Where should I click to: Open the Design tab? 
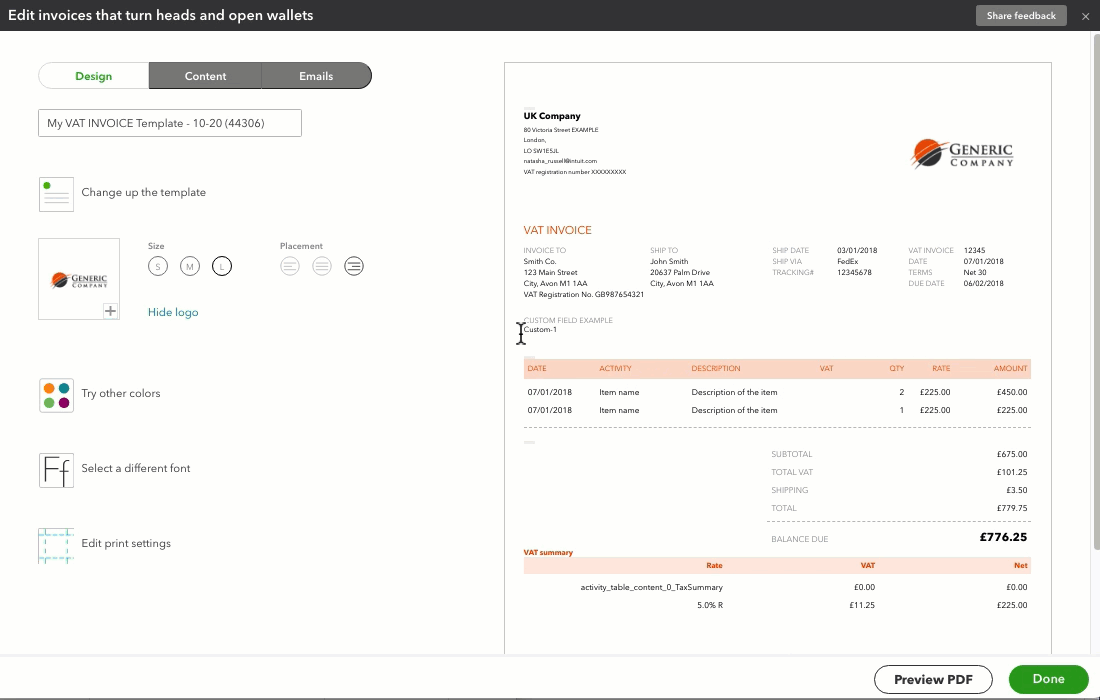click(93, 76)
